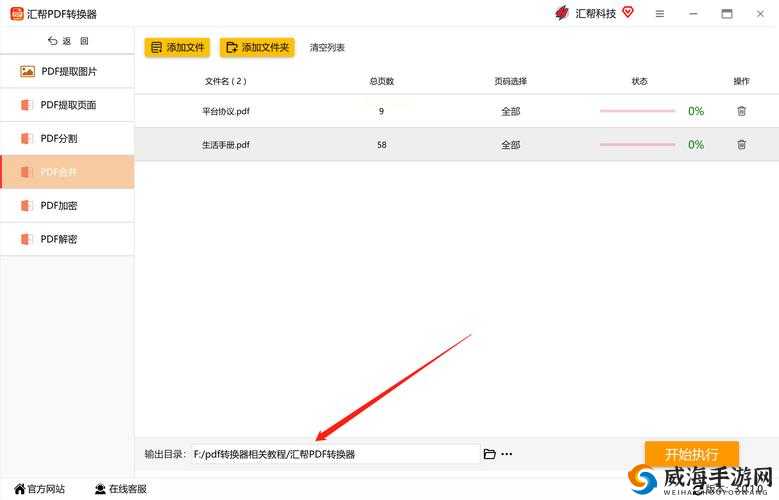Click the 页码选择 column header
The image size is (779, 500).
pos(510,81)
